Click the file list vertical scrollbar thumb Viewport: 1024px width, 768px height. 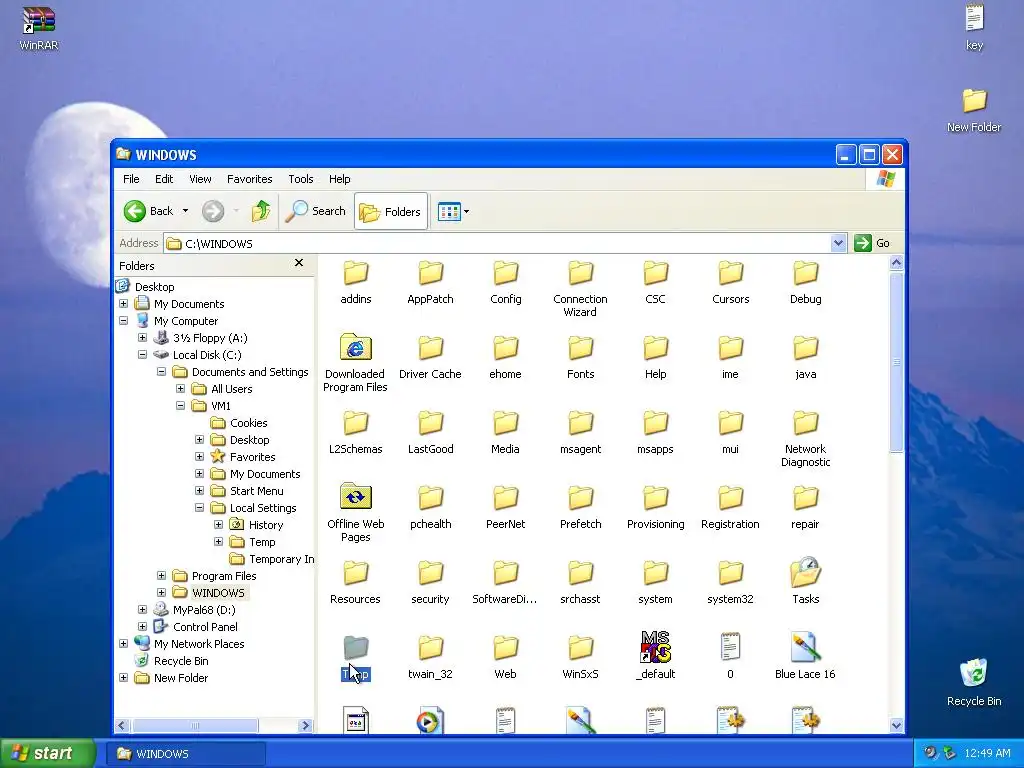897,362
